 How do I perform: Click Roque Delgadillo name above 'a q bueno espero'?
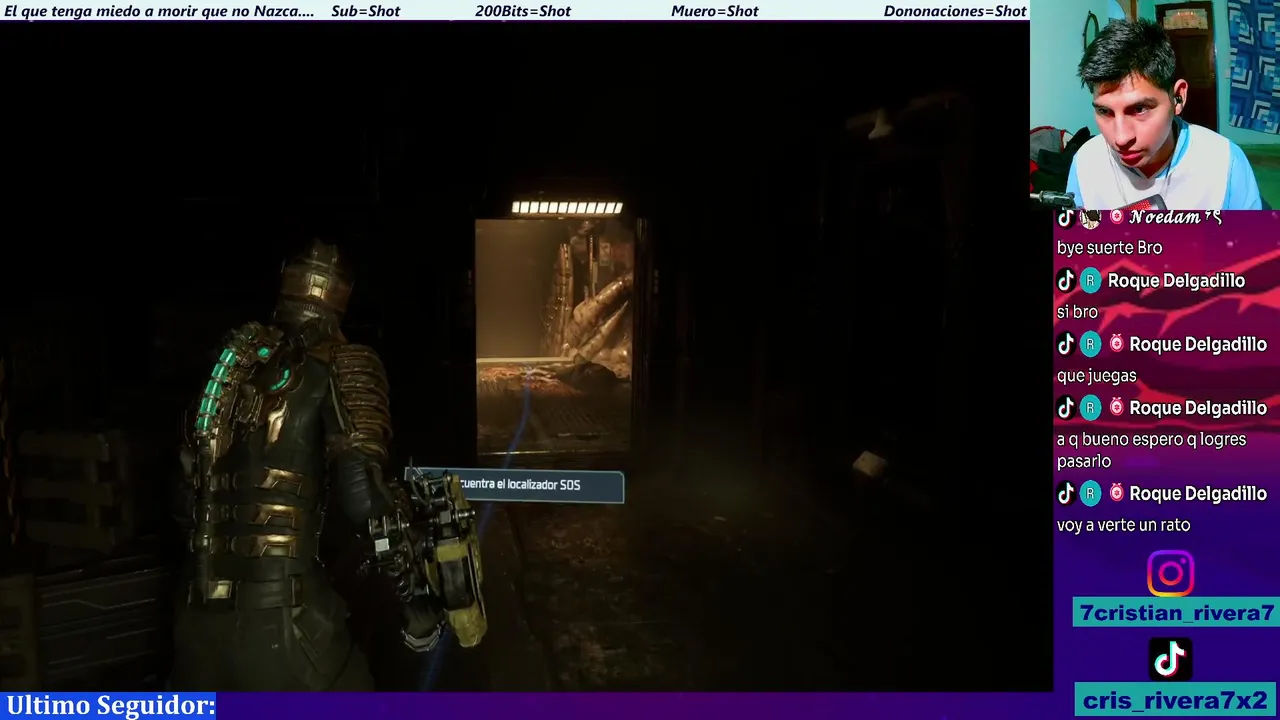1198,408
